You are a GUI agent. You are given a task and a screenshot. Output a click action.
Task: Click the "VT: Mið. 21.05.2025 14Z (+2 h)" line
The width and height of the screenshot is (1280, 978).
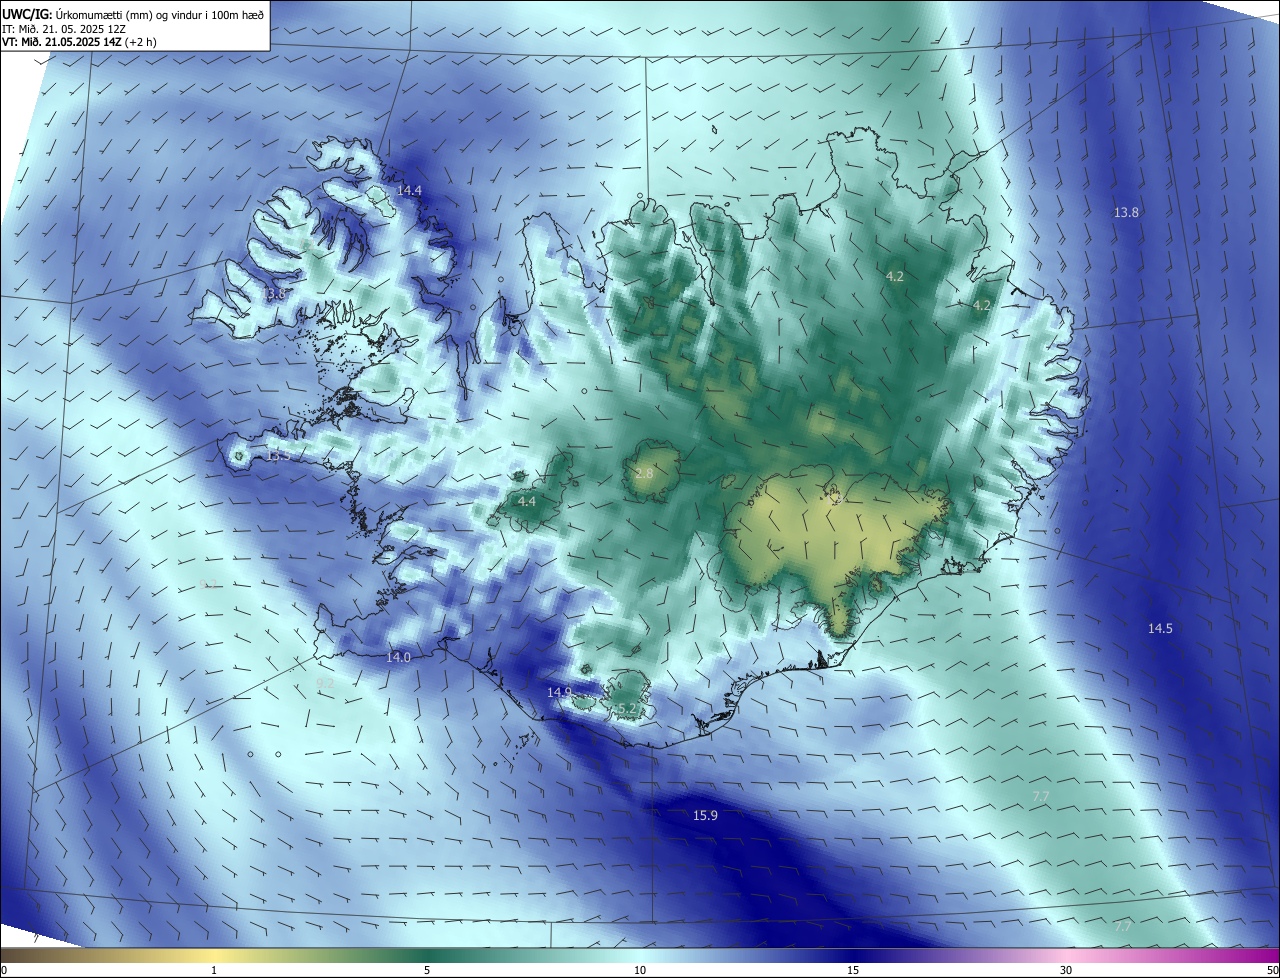click(79, 42)
